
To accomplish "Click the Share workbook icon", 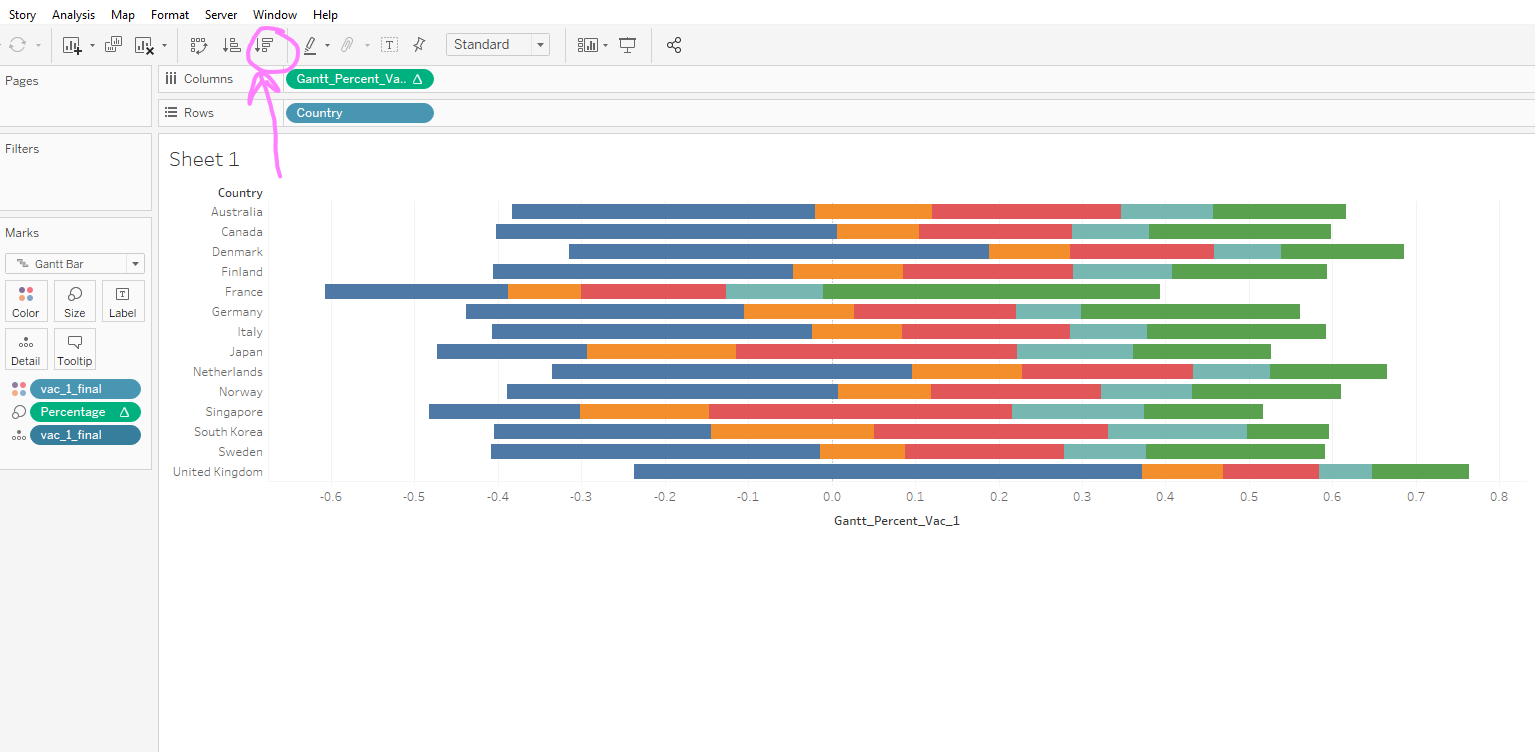I will 674,45.
